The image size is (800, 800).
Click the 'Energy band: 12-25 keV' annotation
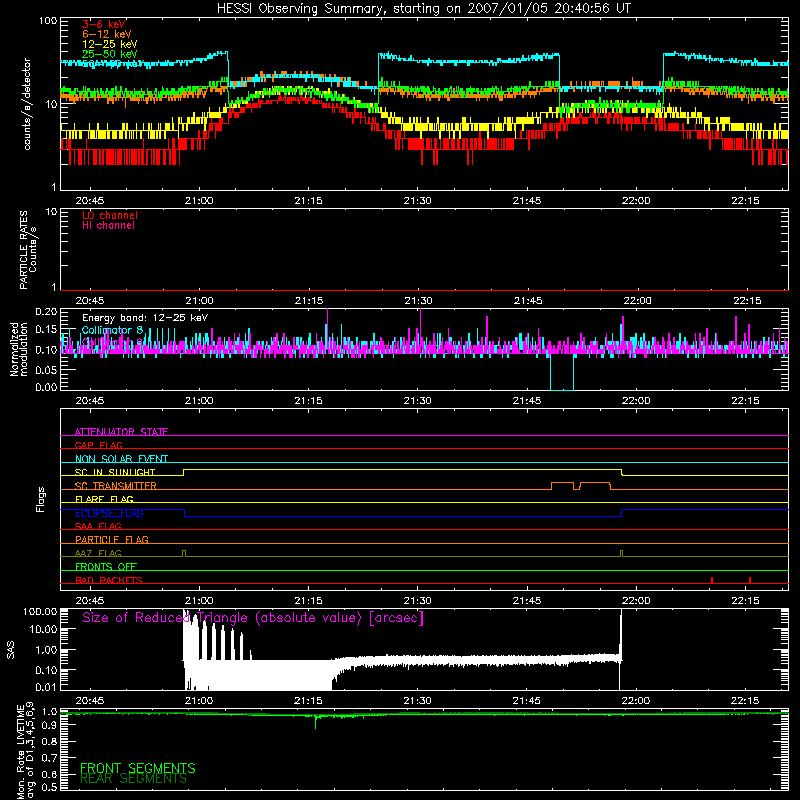(x=145, y=318)
